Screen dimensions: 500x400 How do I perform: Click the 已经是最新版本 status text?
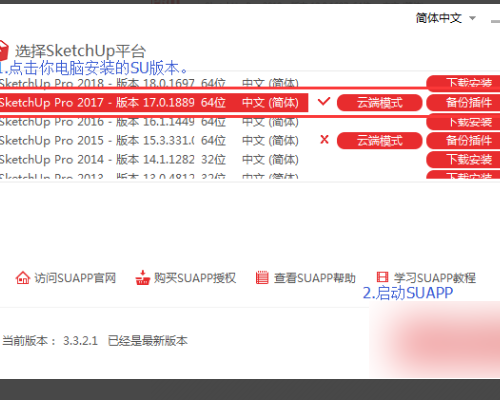click(148, 341)
